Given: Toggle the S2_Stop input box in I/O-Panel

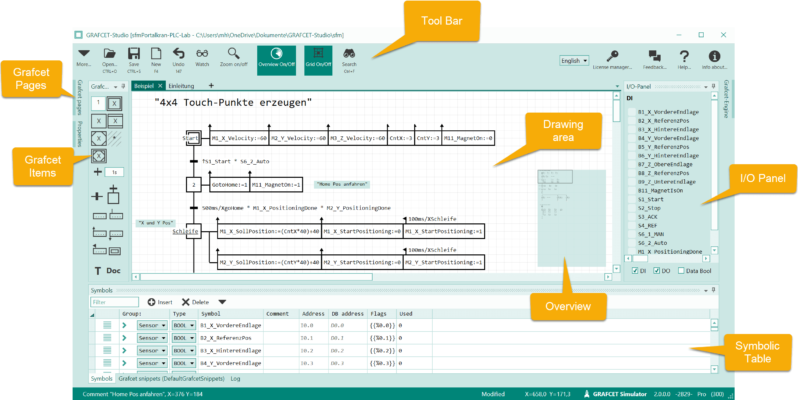Looking at the screenshot, I should pos(632,208).
